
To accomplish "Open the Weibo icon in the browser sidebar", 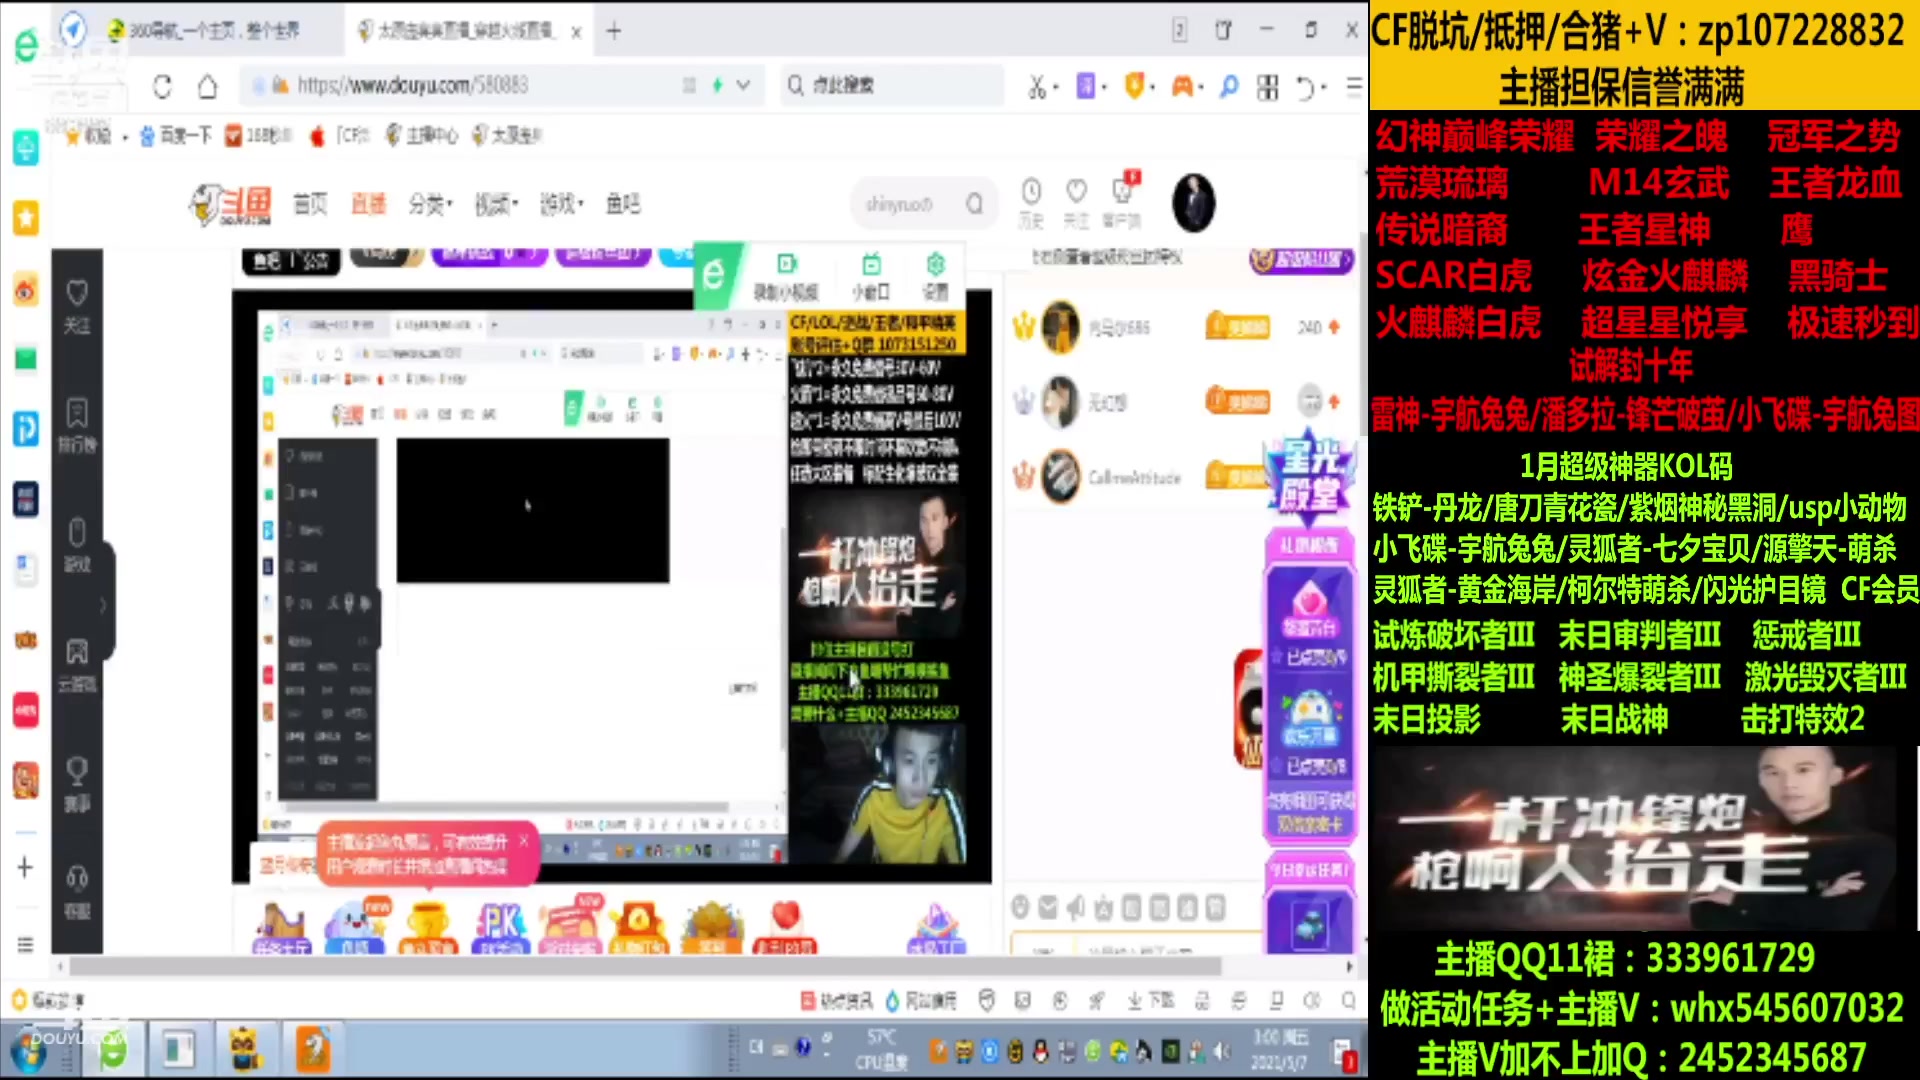I will click(25, 291).
